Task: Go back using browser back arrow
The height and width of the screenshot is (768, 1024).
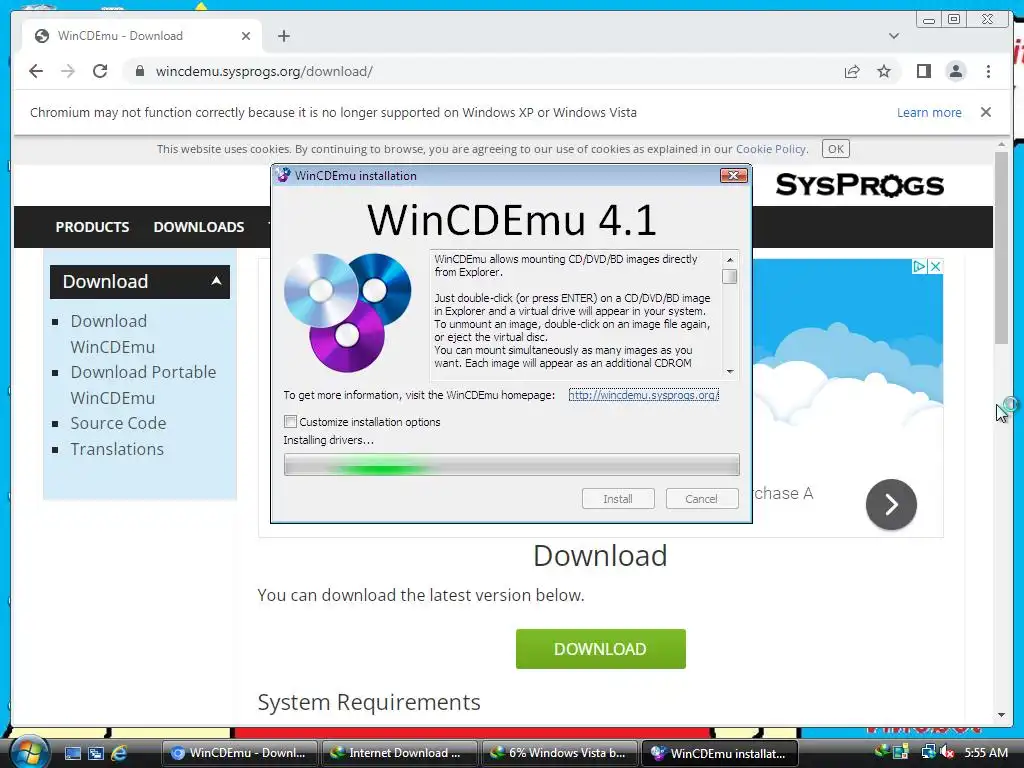Action: point(36,71)
